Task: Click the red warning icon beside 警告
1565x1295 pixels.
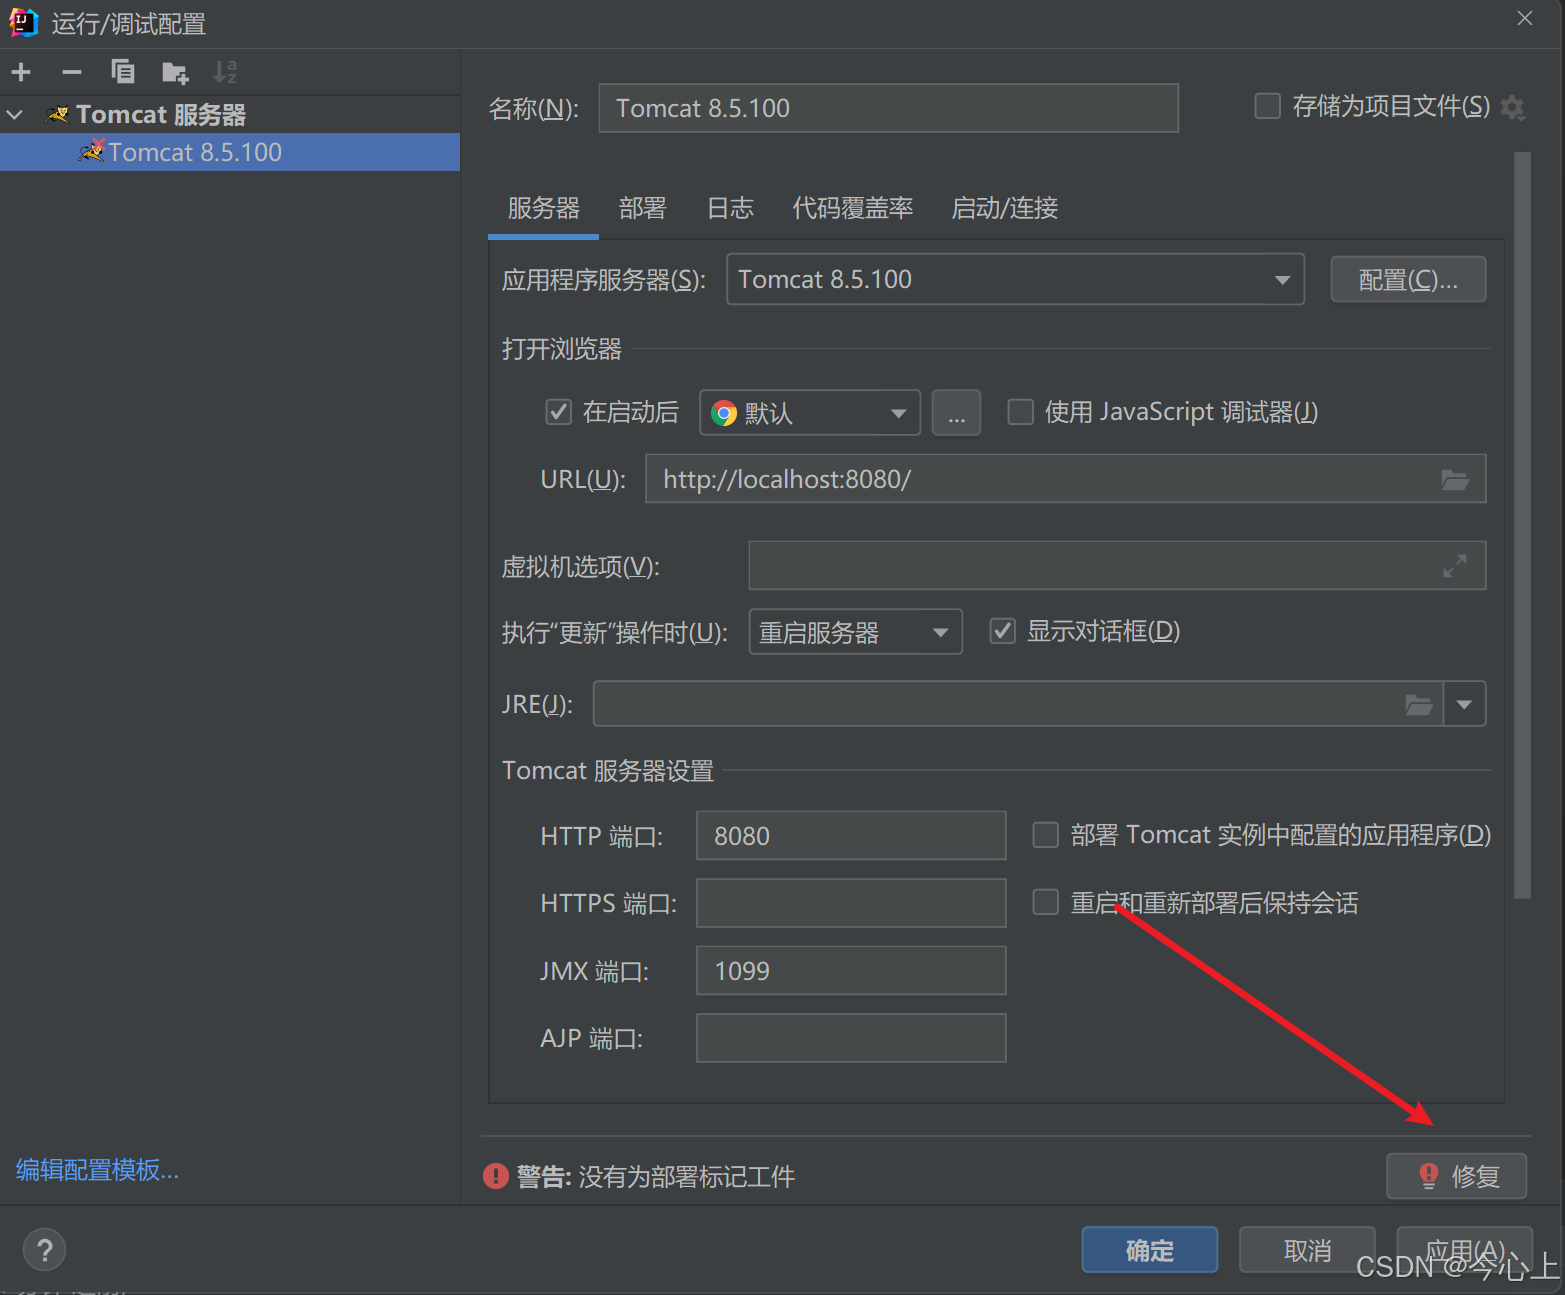Action: pyautogui.click(x=496, y=1176)
